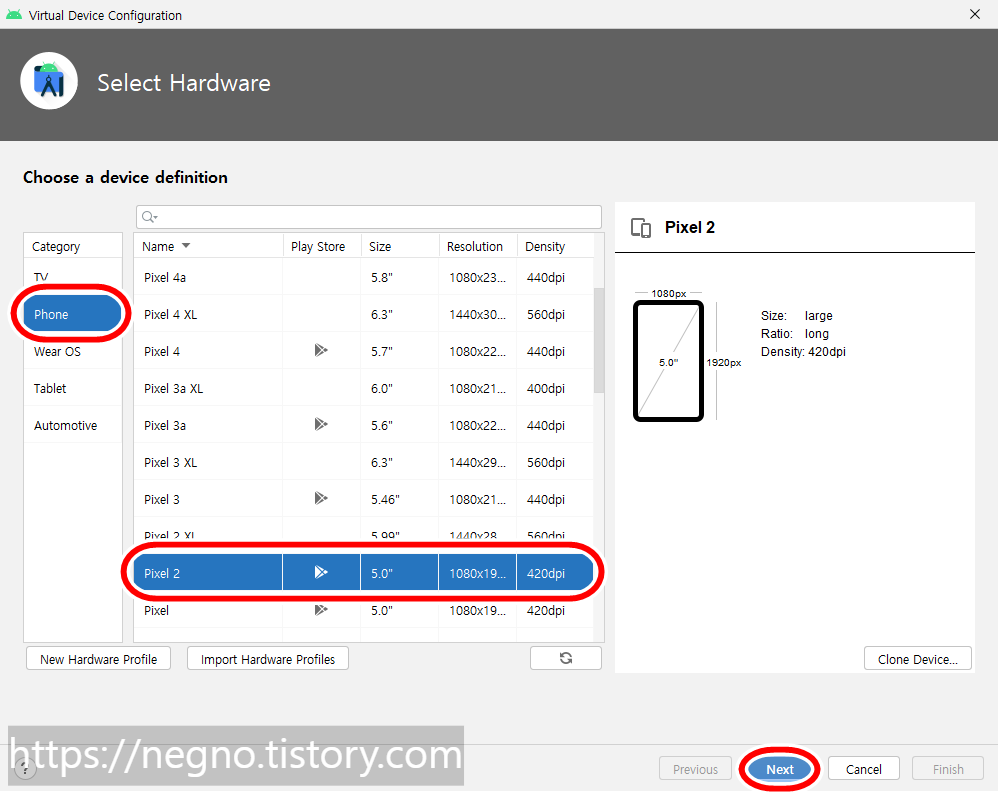Select the Pixel 3 device name

162,499
